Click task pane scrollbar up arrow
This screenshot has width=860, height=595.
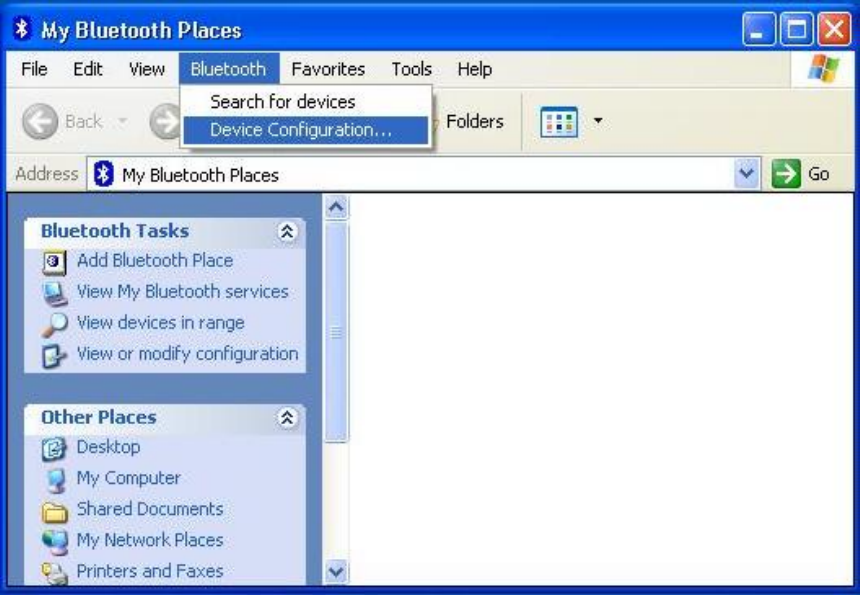coord(336,207)
